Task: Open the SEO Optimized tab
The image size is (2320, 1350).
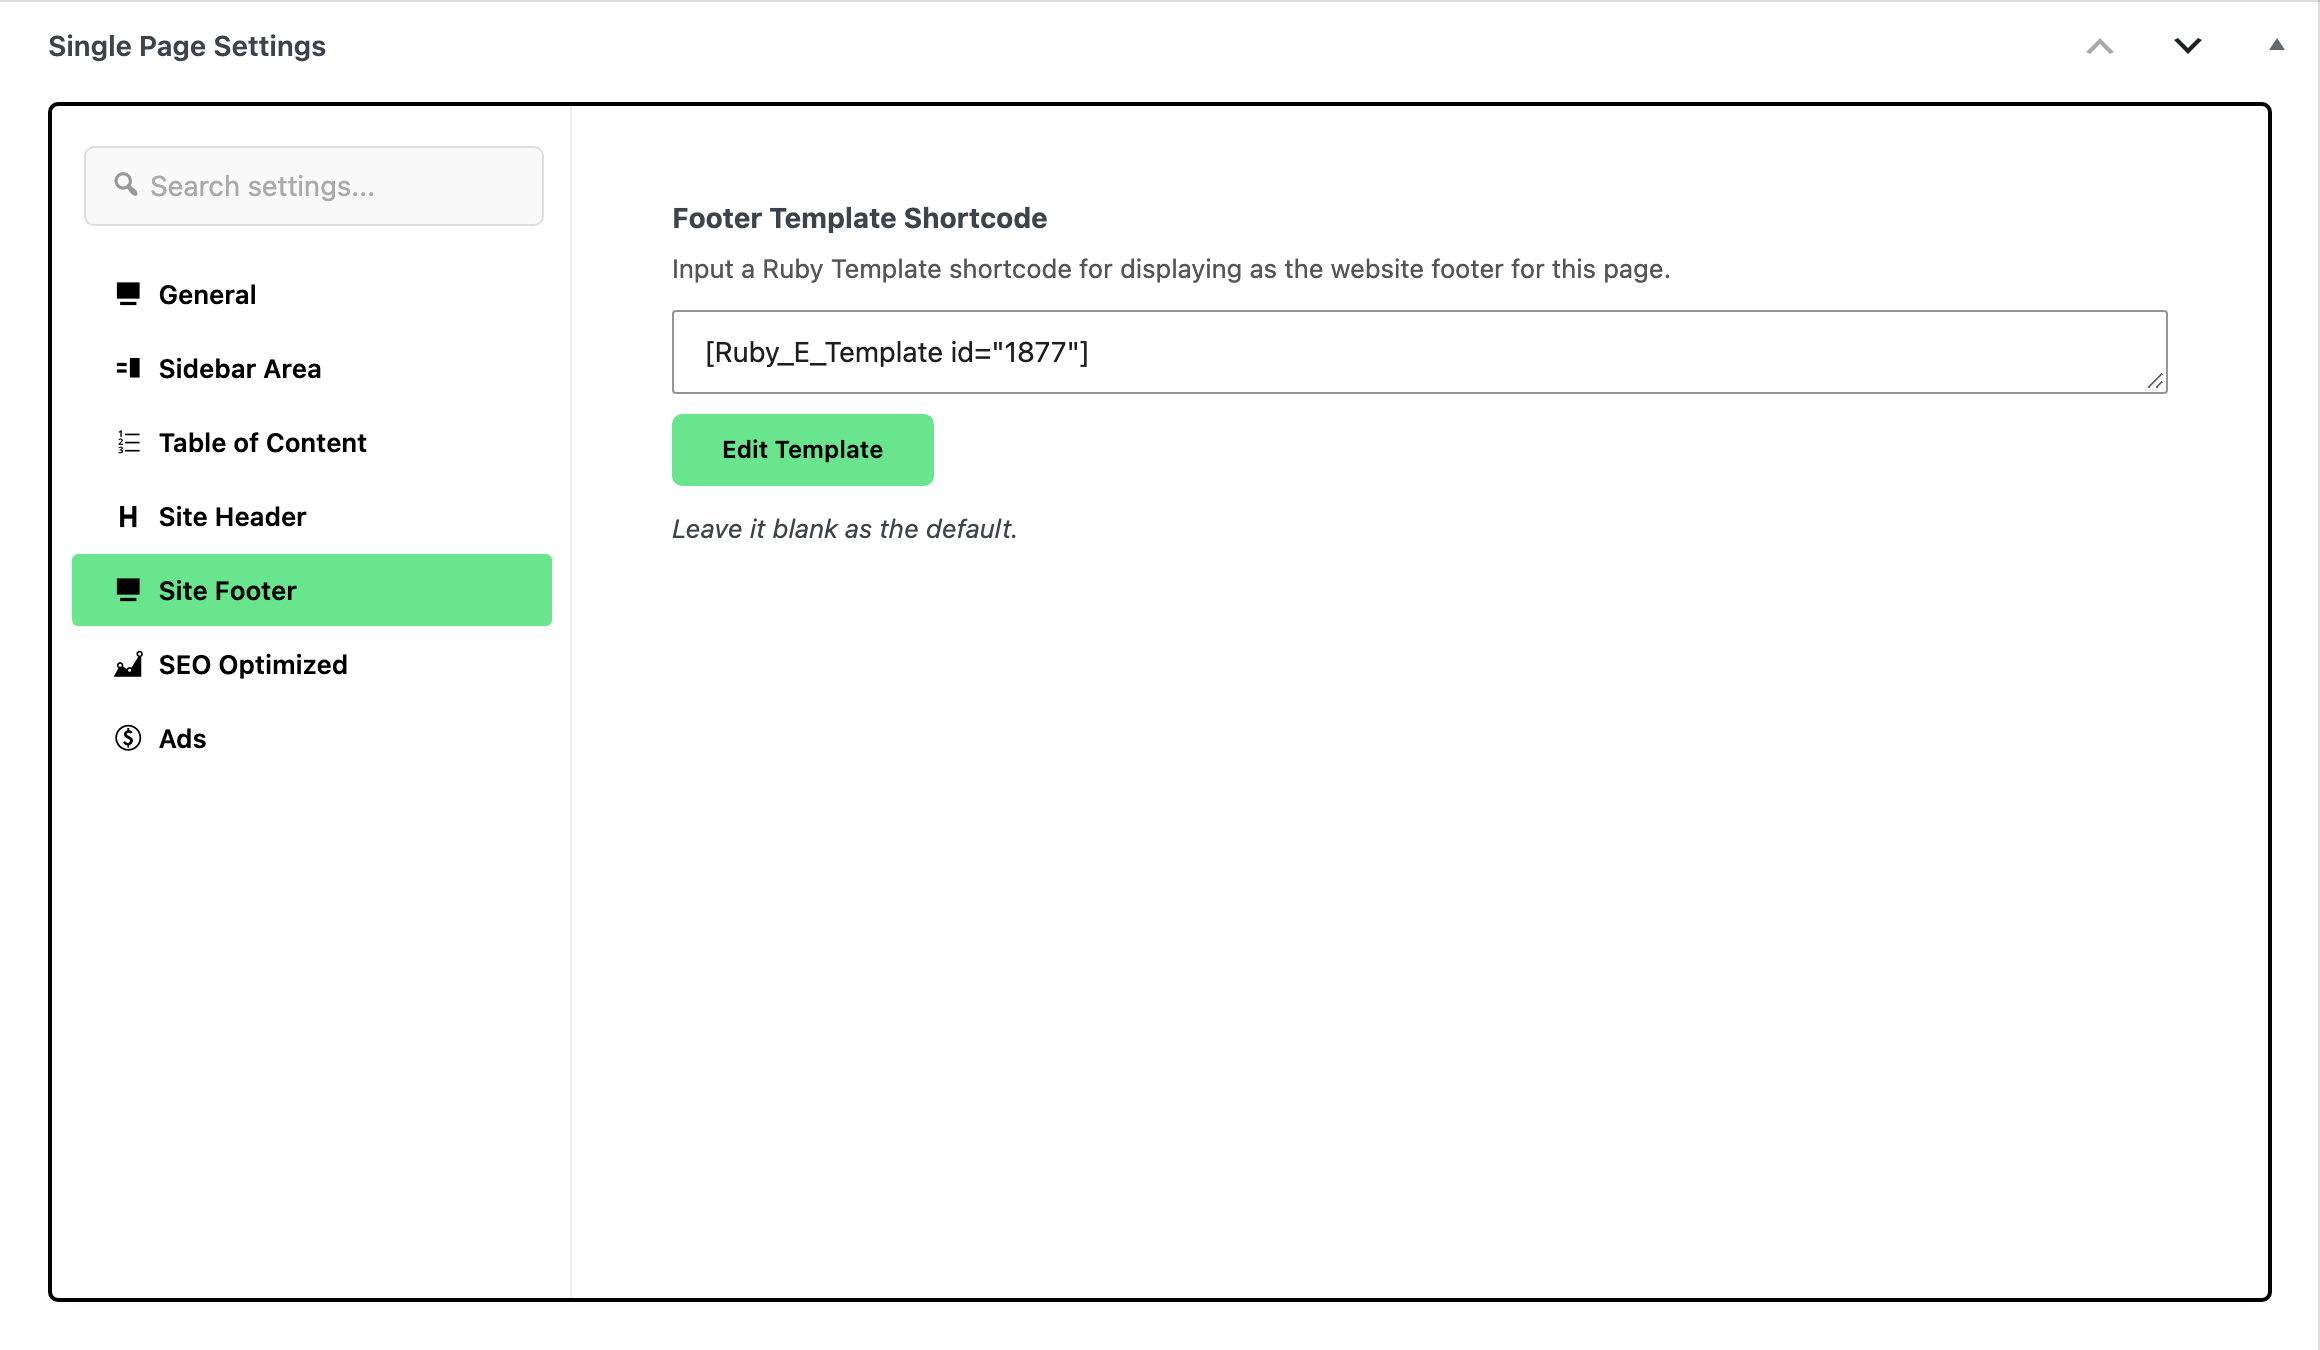Action: coord(312,664)
